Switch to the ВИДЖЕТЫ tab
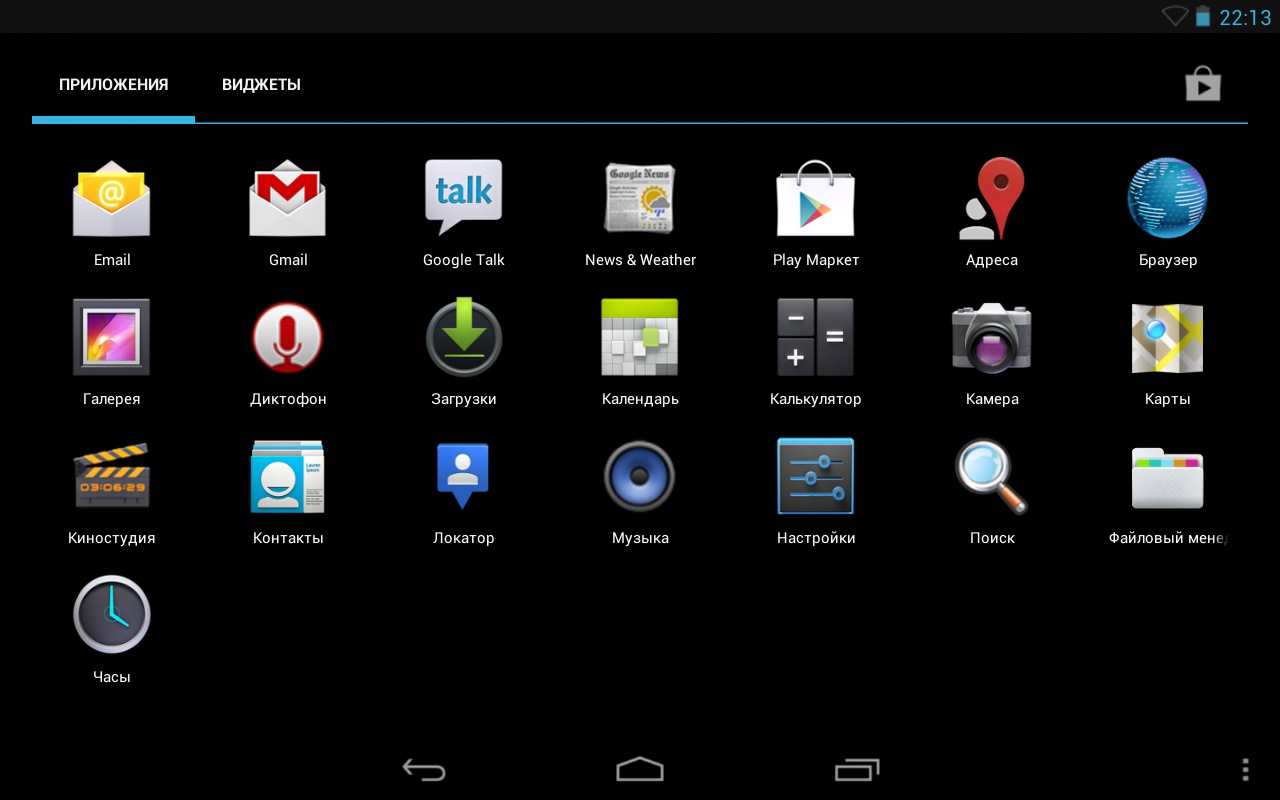The height and width of the screenshot is (800, 1280). [x=261, y=85]
